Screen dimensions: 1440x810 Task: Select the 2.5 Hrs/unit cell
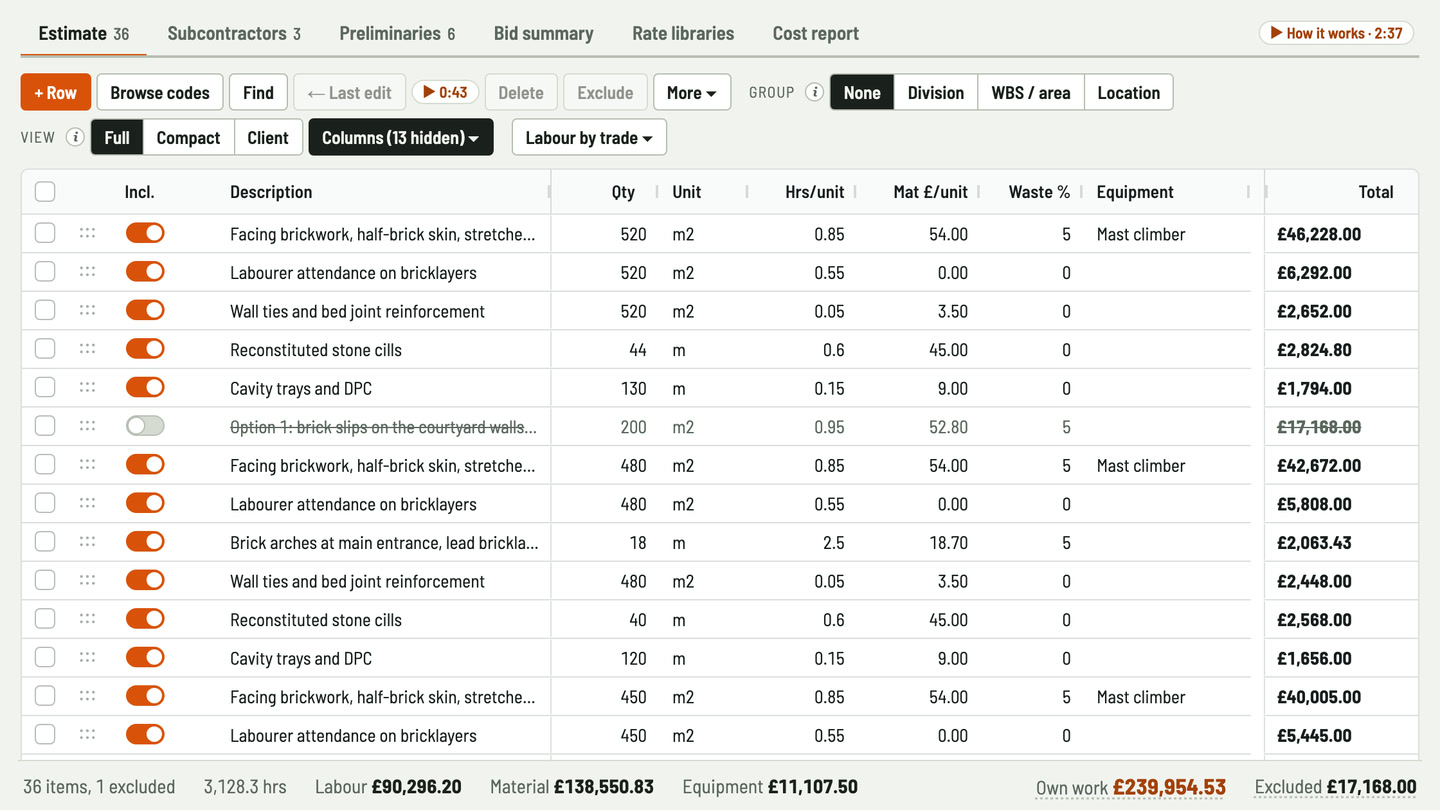coord(833,542)
